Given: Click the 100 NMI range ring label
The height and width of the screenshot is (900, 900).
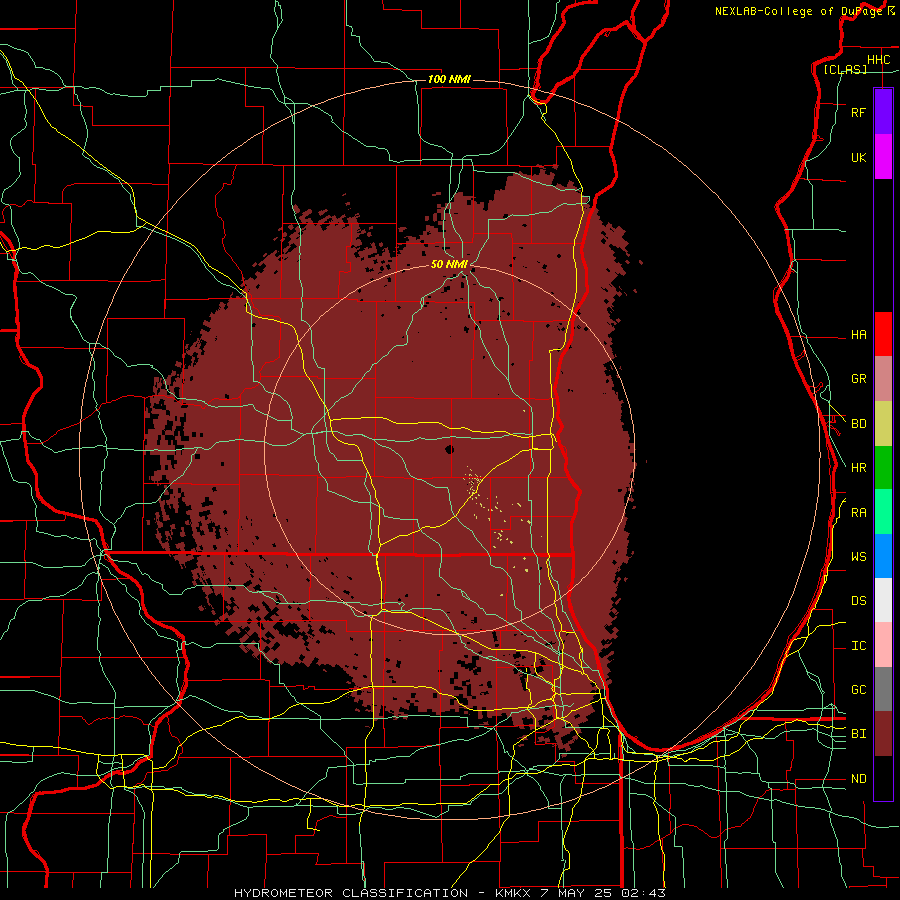Looking at the screenshot, I should (x=449, y=79).
